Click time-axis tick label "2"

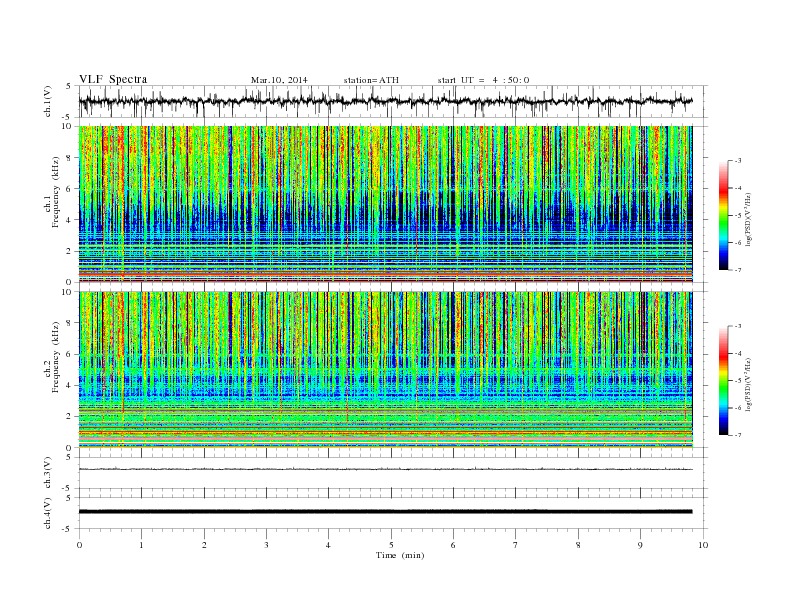pyautogui.click(x=204, y=545)
